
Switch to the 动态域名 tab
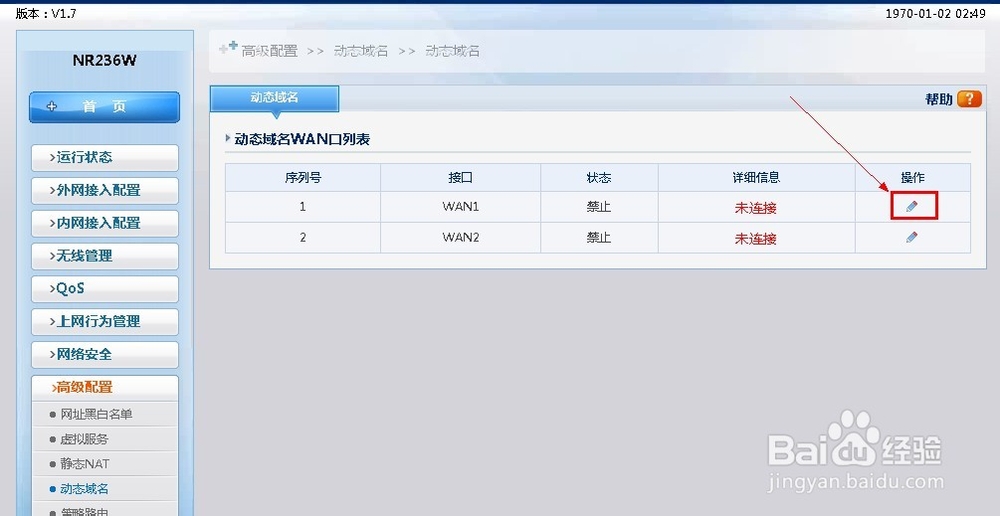(274, 98)
